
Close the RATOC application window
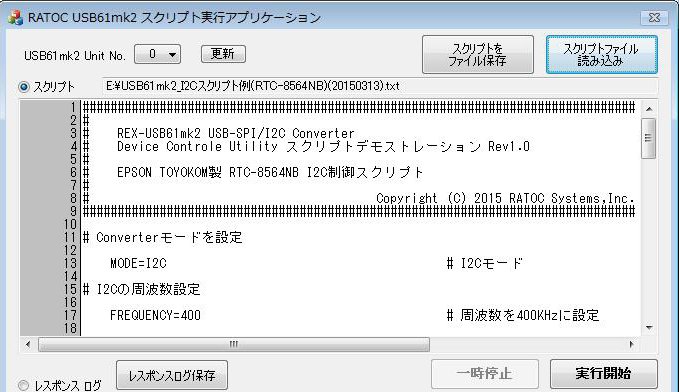point(654,18)
